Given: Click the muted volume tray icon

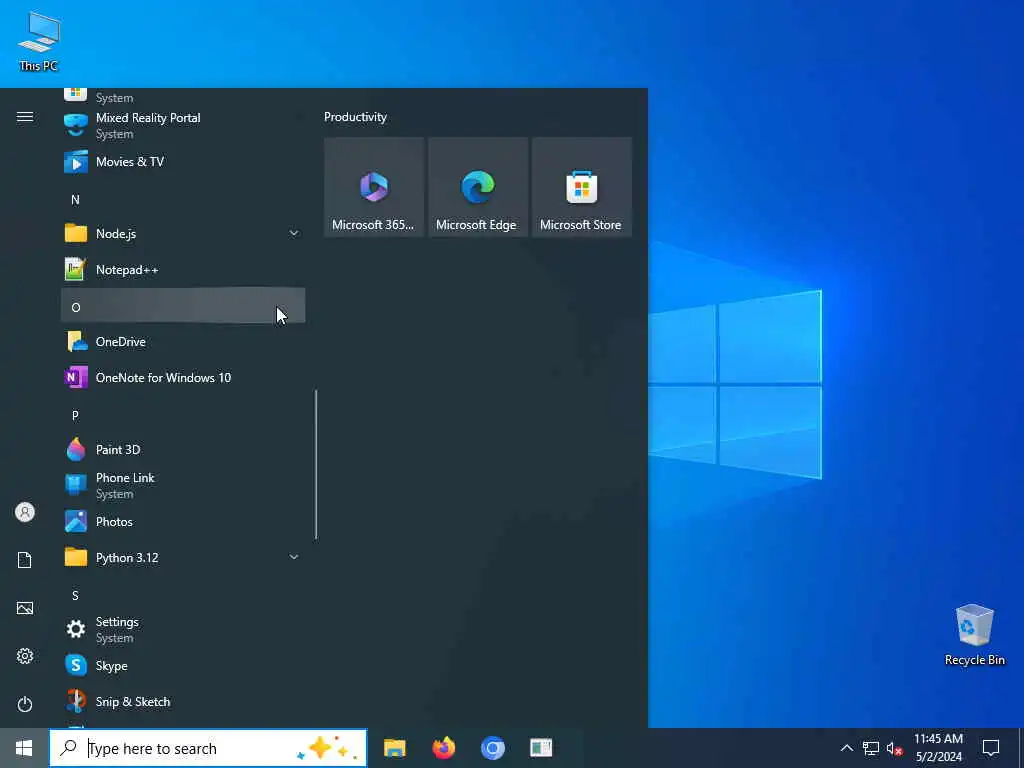Looking at the screenshot, I should click(895, 748).
